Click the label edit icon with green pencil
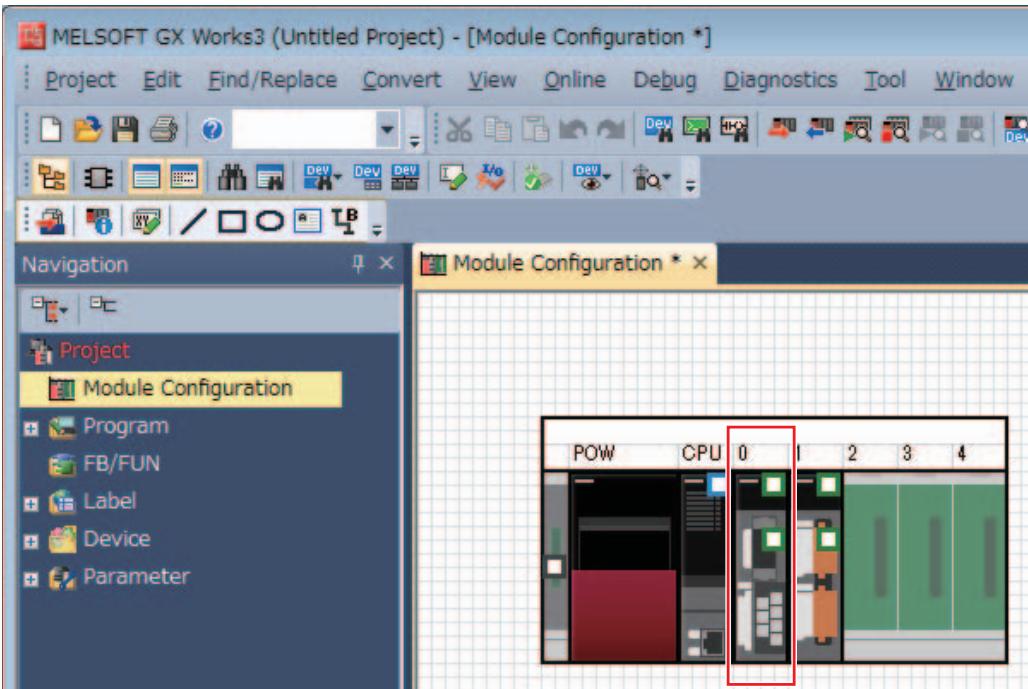The image size is (1028, 689). click(452, 177)
